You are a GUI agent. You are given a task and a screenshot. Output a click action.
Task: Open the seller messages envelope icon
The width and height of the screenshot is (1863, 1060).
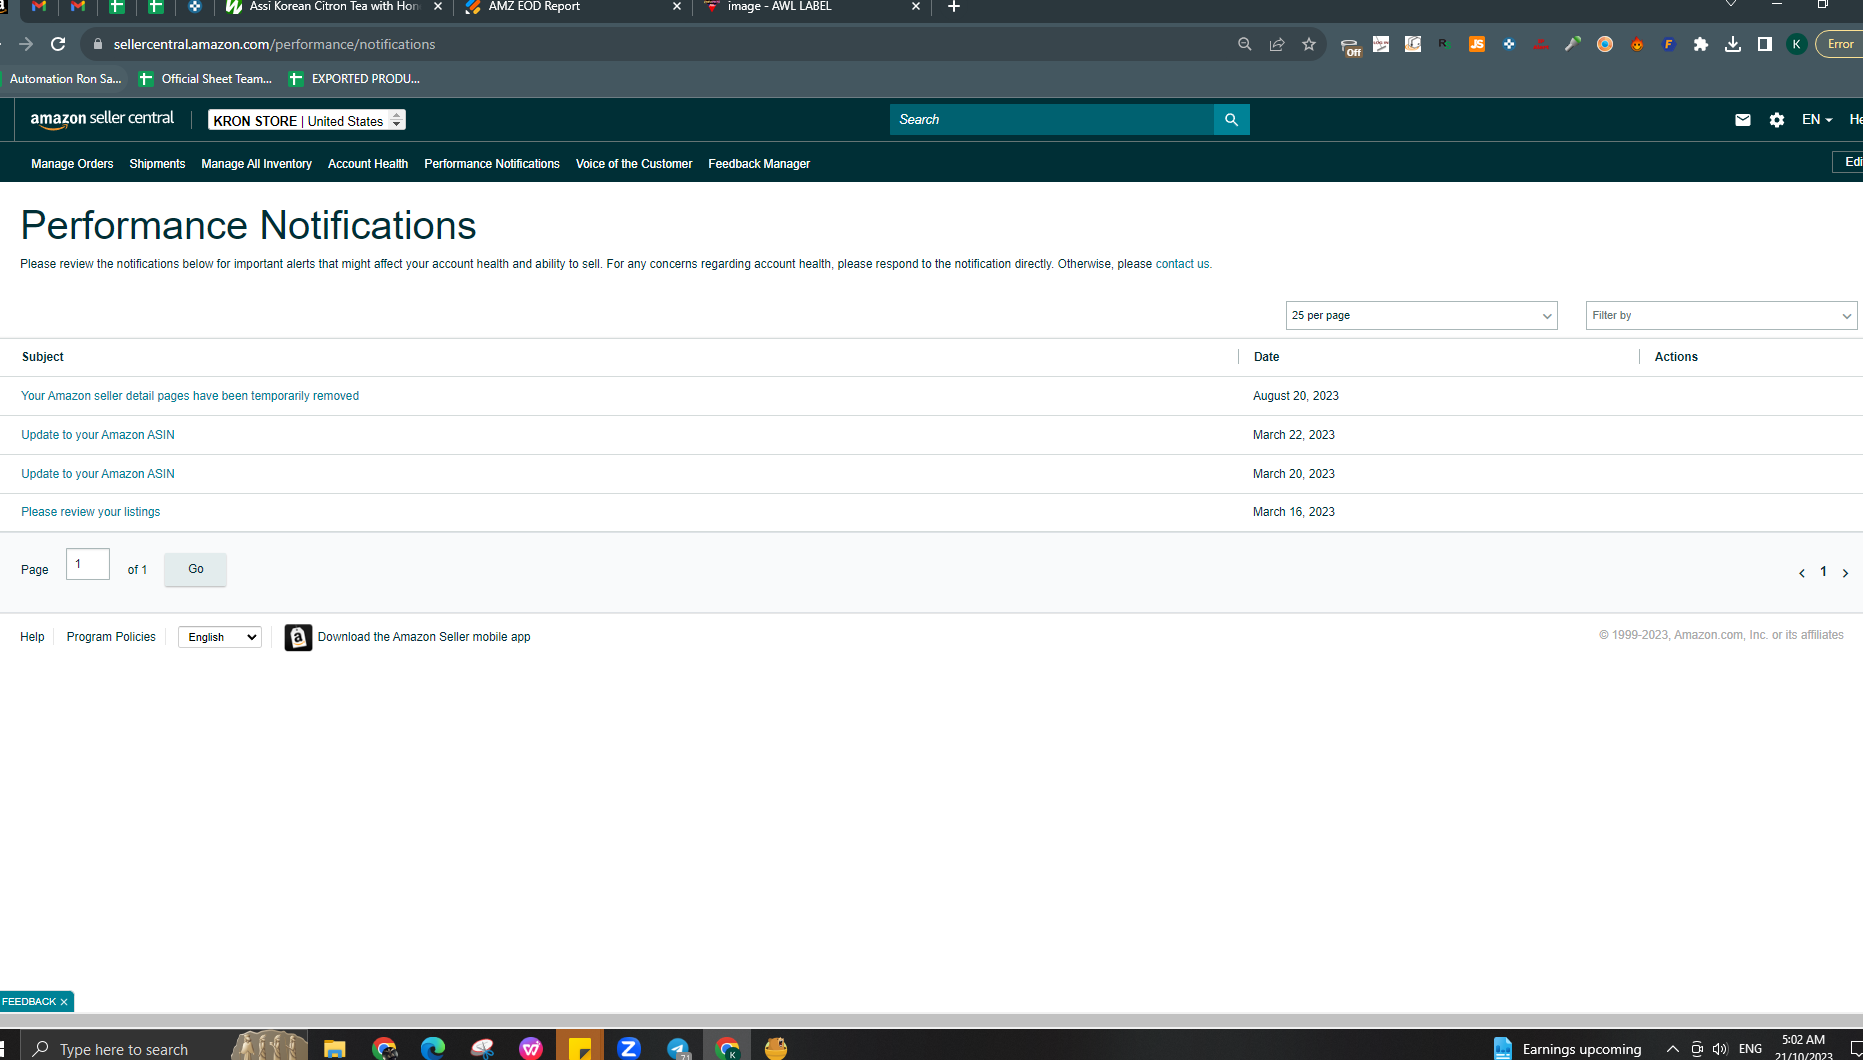tap(1743, 120)
